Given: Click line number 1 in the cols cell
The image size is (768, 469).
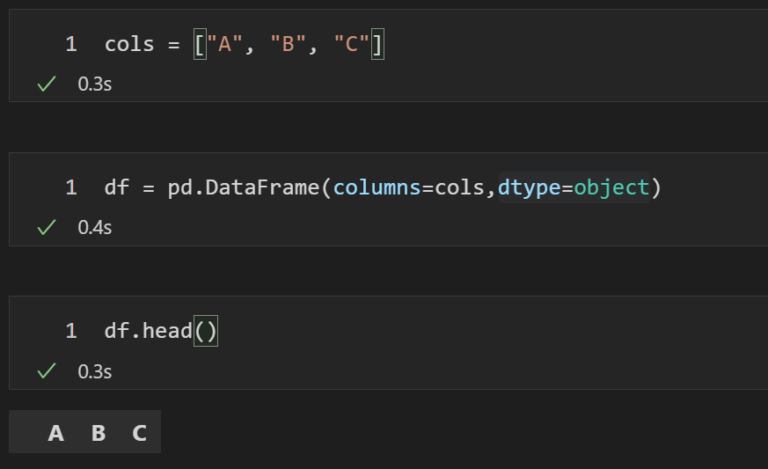Looking at the screenshot, I should 71,44.
